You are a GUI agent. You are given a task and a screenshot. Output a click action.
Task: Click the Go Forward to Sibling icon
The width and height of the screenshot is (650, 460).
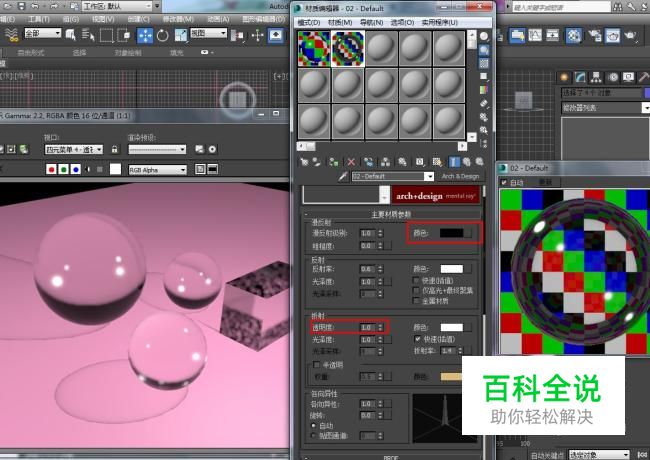pyautogui.click(x=480, y=162)
